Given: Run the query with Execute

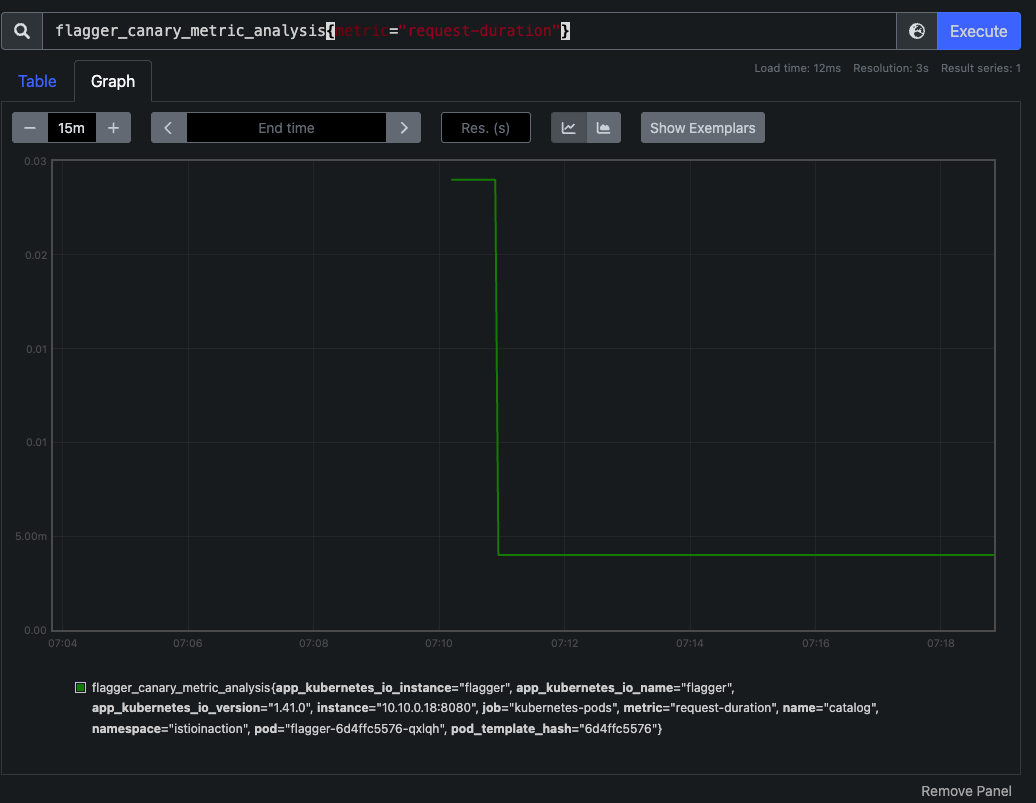Looking at the screenshot, I should click(x=979, y=31).
